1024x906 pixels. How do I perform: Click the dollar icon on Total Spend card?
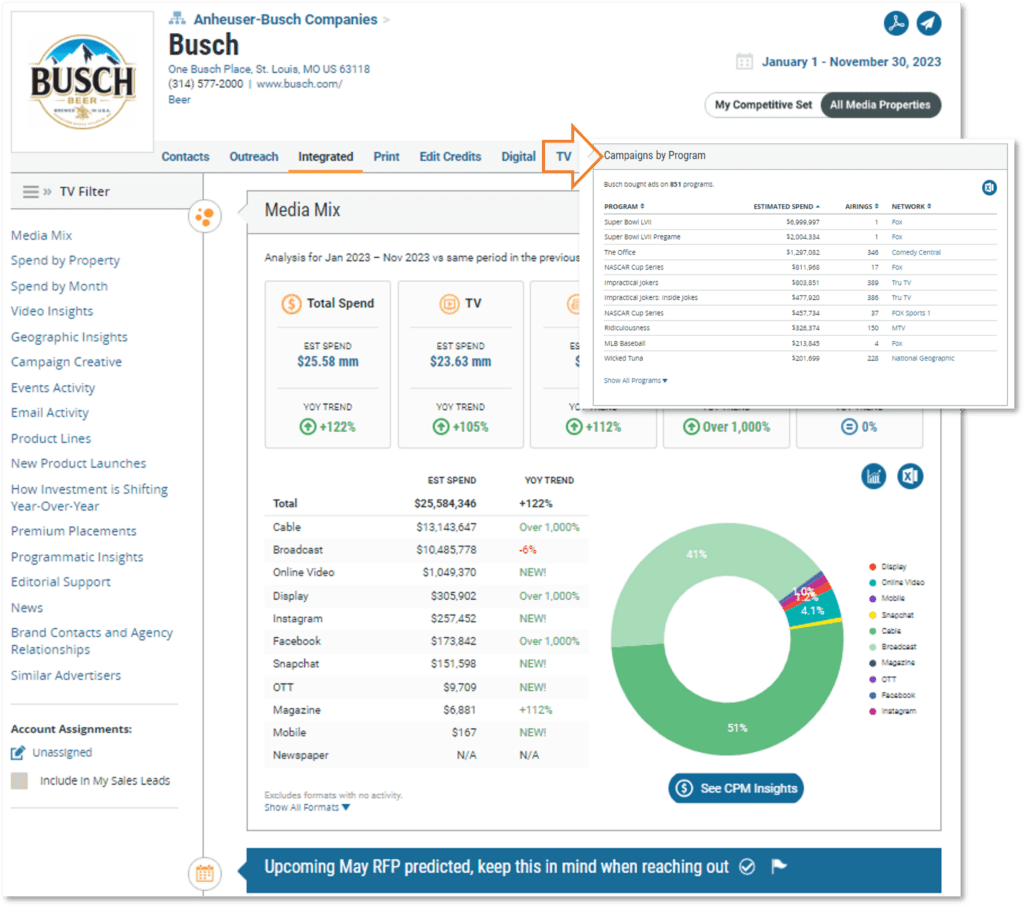click(291, 304)
